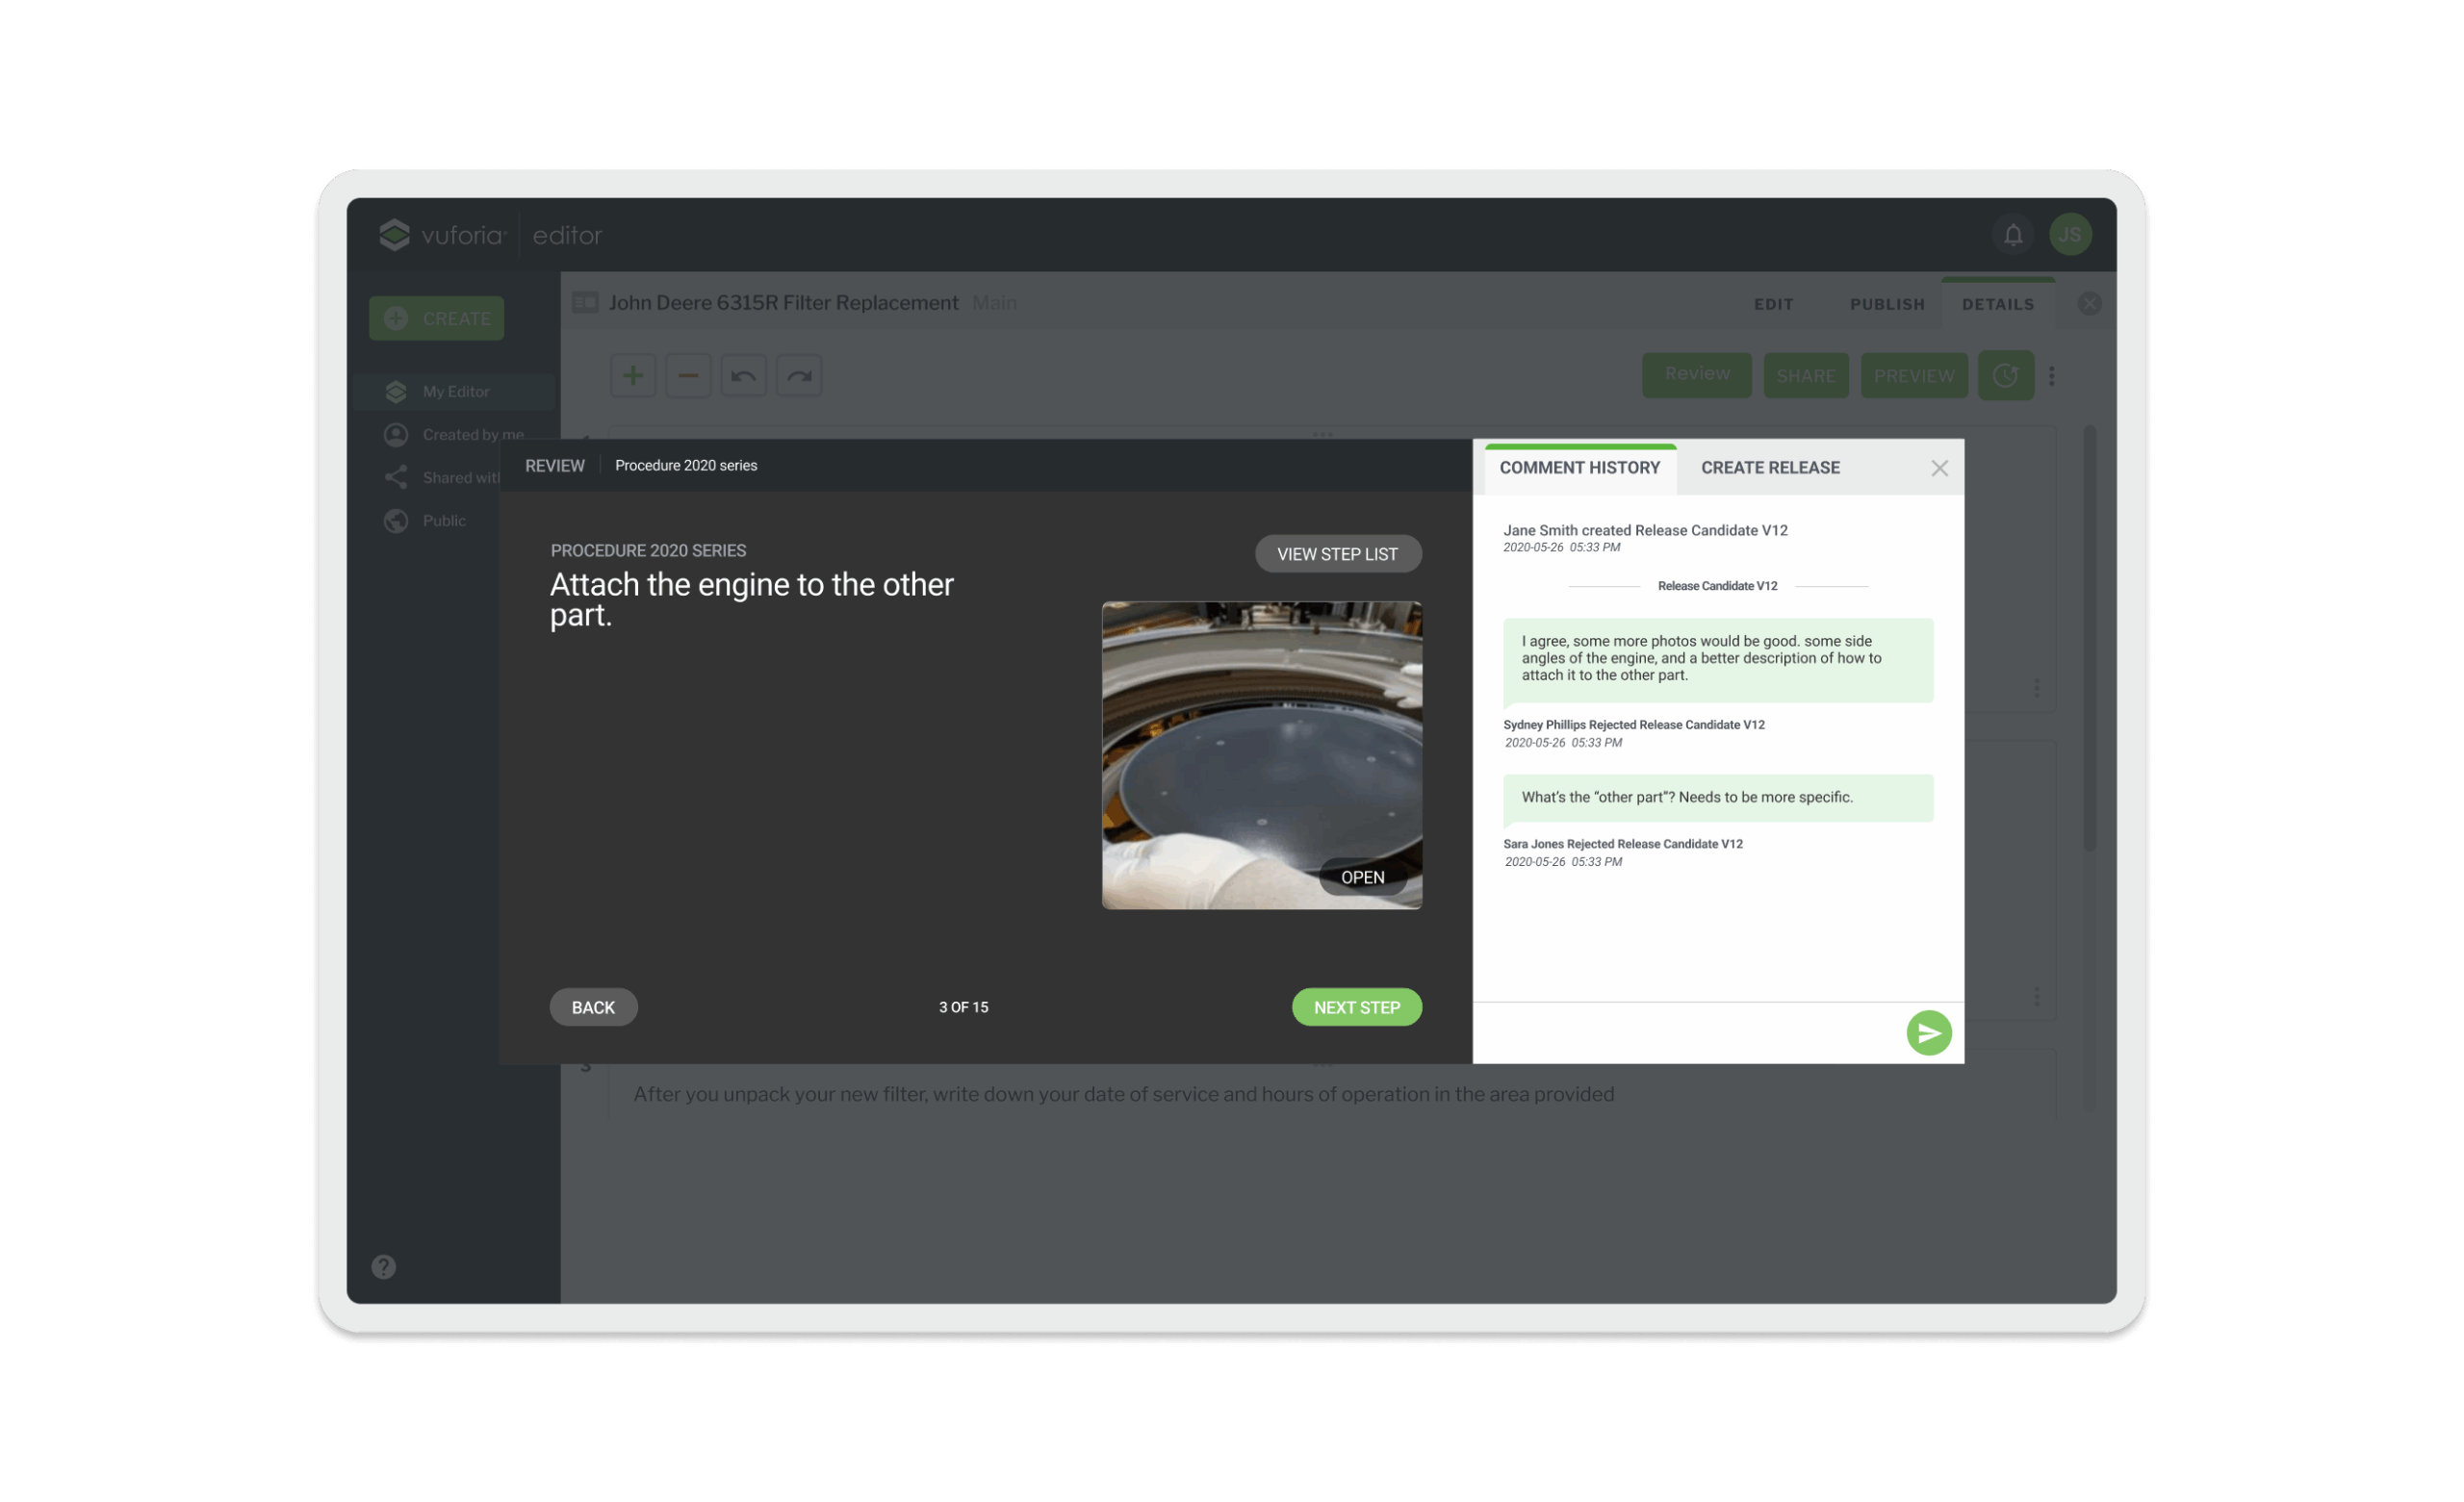Select My Editor in the sidebar
2464x1502 pixels.
pyautogui.click(x=456, y=392)
